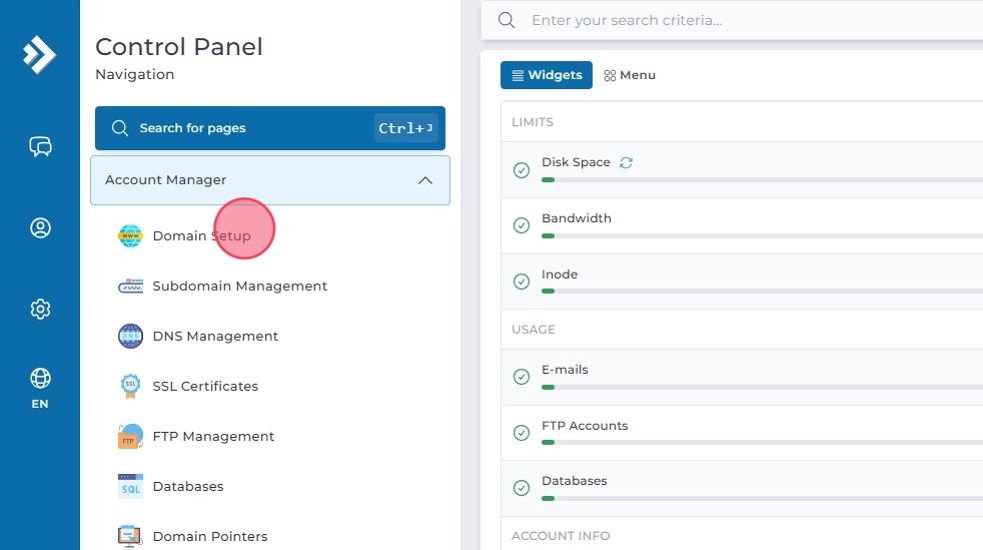
Task: Open the settings gear sidebar icon
Action: coord(40,309)
